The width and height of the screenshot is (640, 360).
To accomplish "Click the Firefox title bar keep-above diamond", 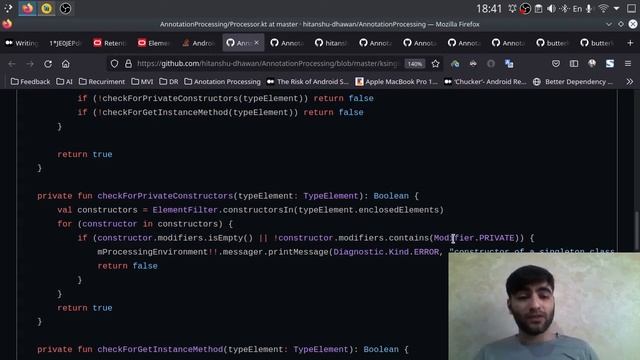I will coord(621,24).
